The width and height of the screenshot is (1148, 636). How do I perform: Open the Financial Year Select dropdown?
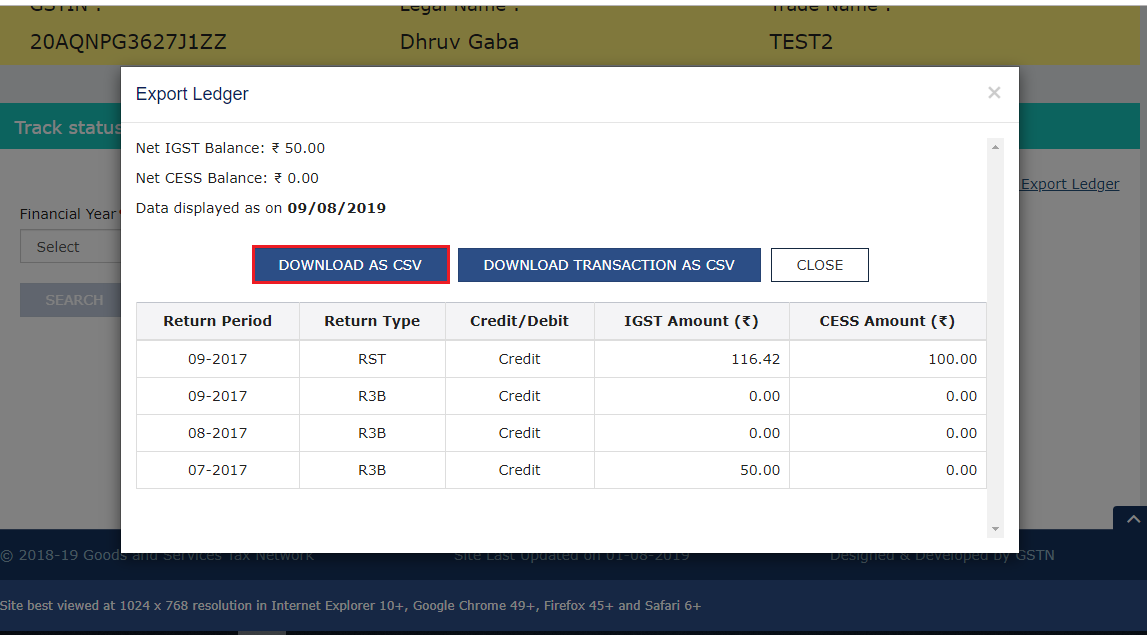pos(70,247)
